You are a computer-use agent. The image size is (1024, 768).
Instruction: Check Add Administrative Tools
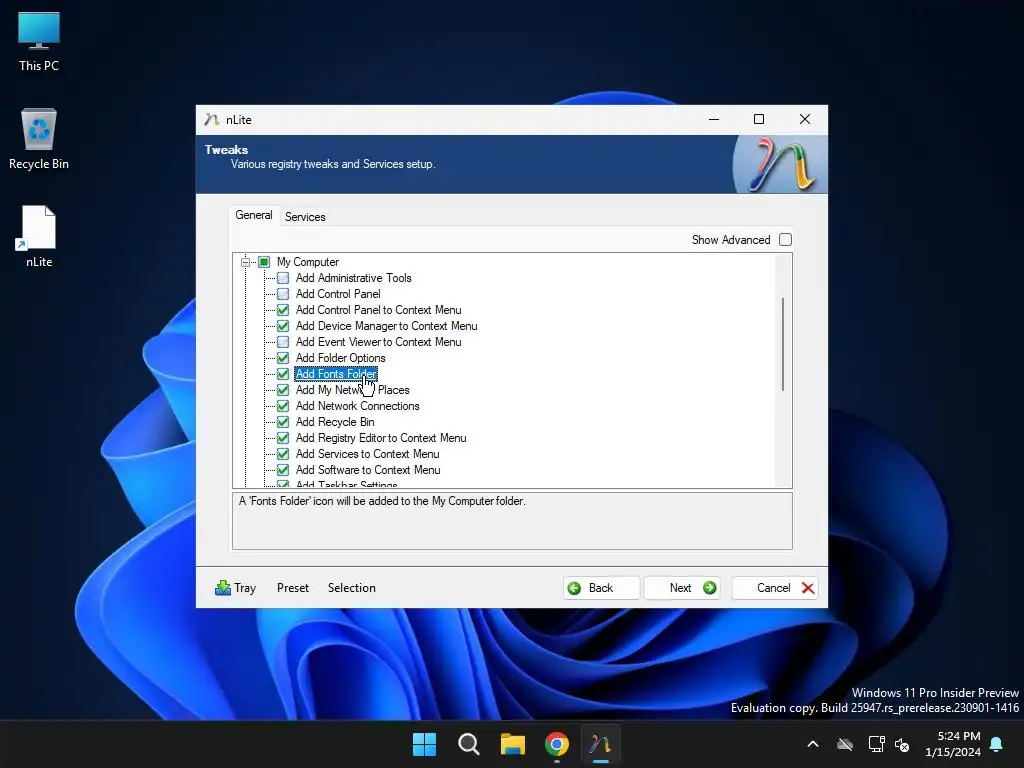pyautogui.click(x=283, y=278)
